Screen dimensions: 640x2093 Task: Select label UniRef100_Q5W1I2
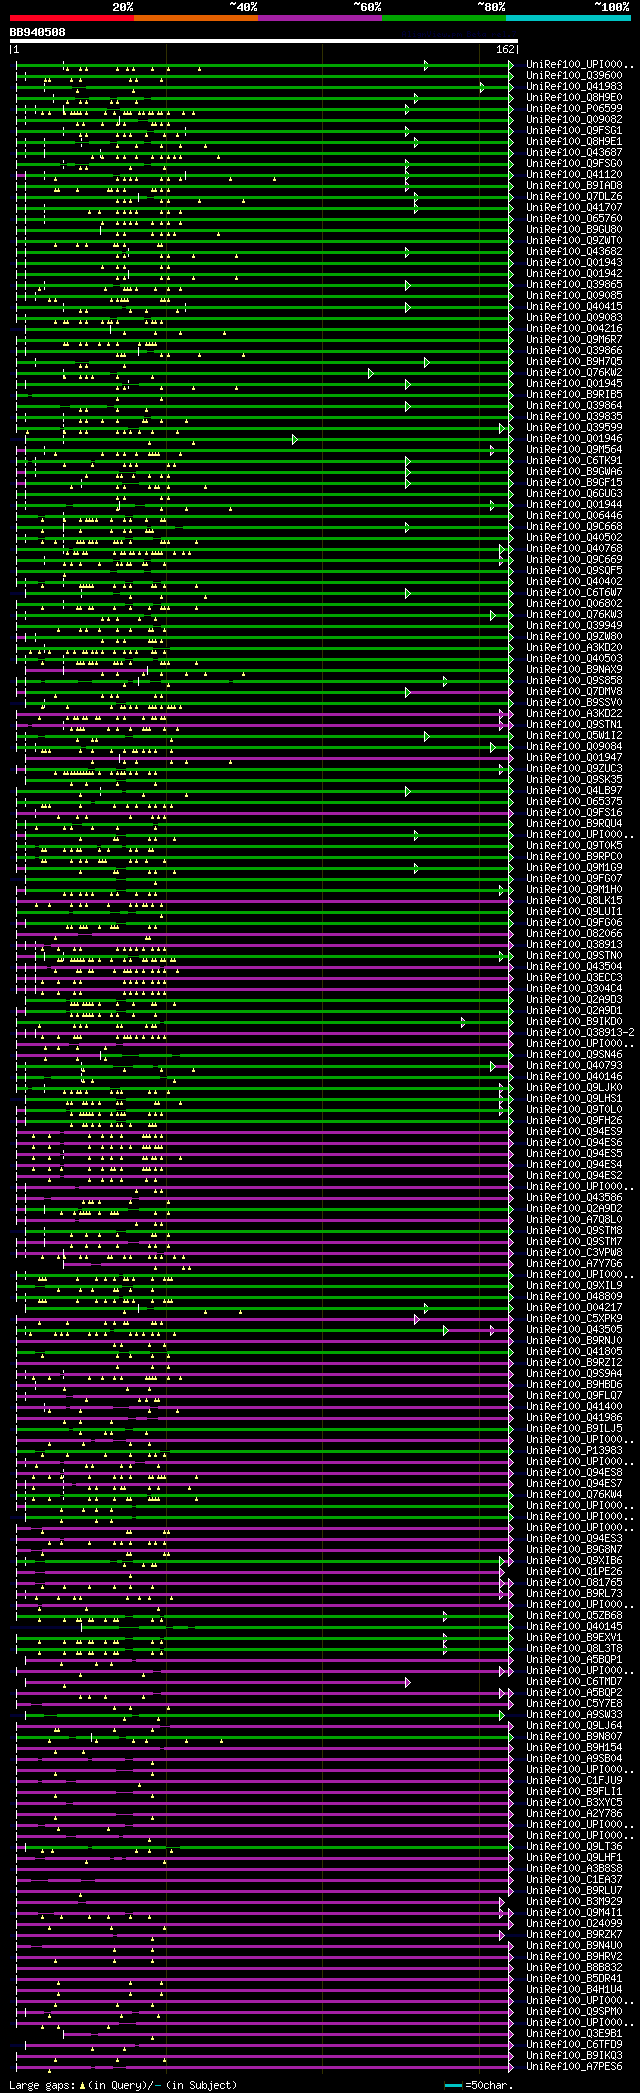click(x=574, y=735)
